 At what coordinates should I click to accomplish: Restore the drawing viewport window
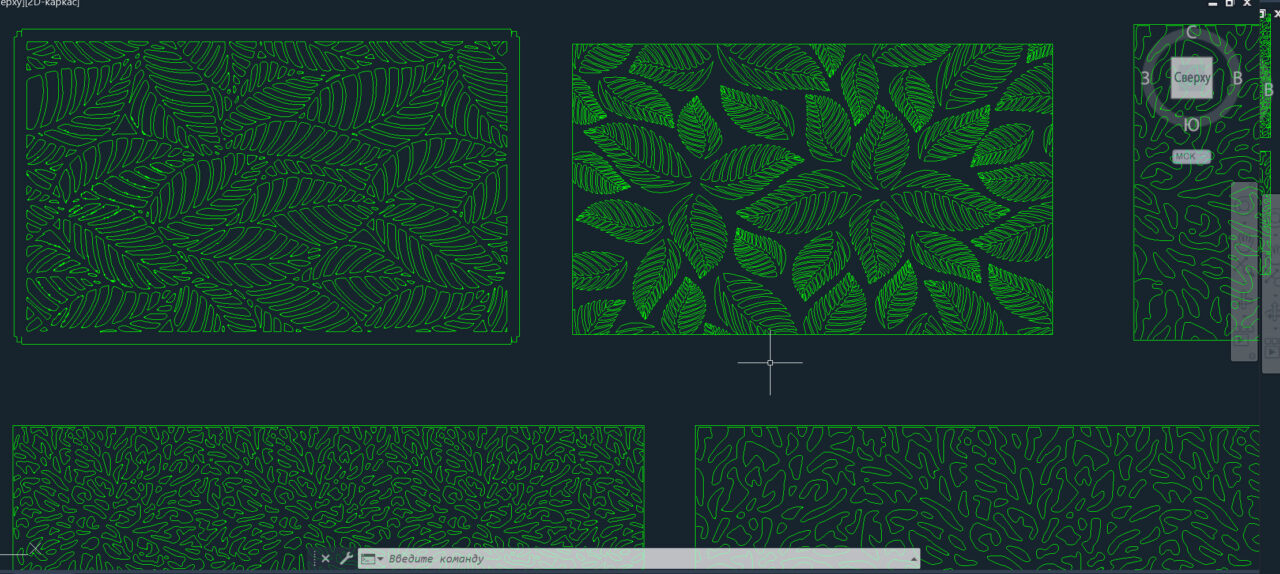(x=1231, y=3)
